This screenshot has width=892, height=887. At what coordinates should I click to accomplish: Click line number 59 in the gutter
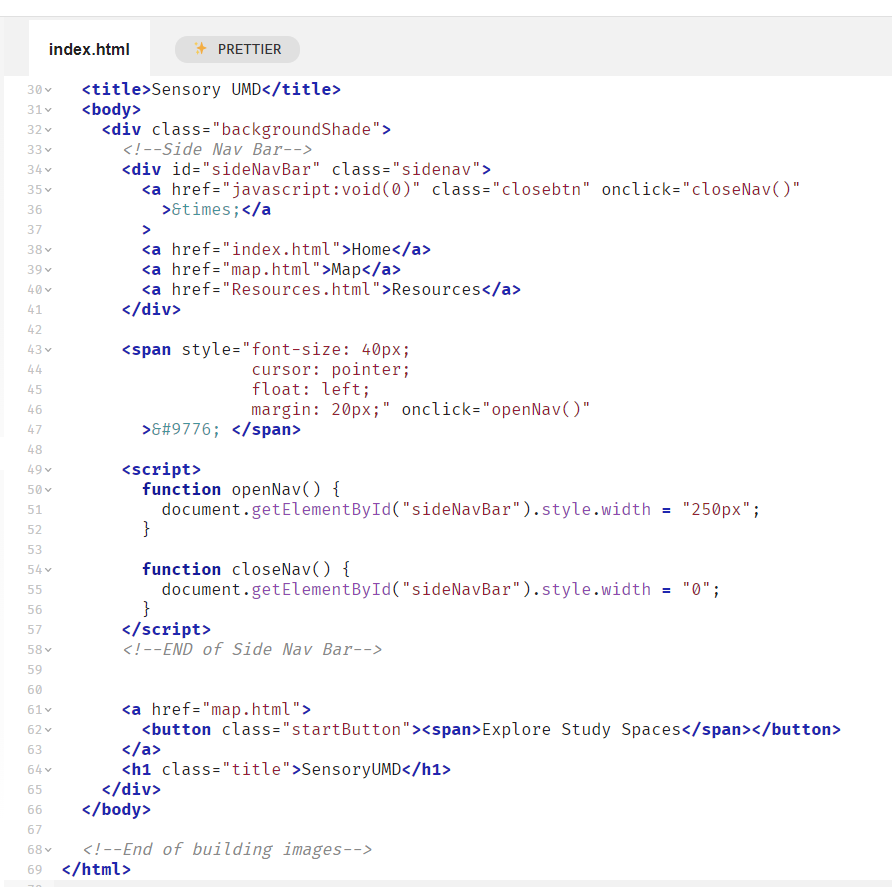pyautogui.click(x=35, y=670)
